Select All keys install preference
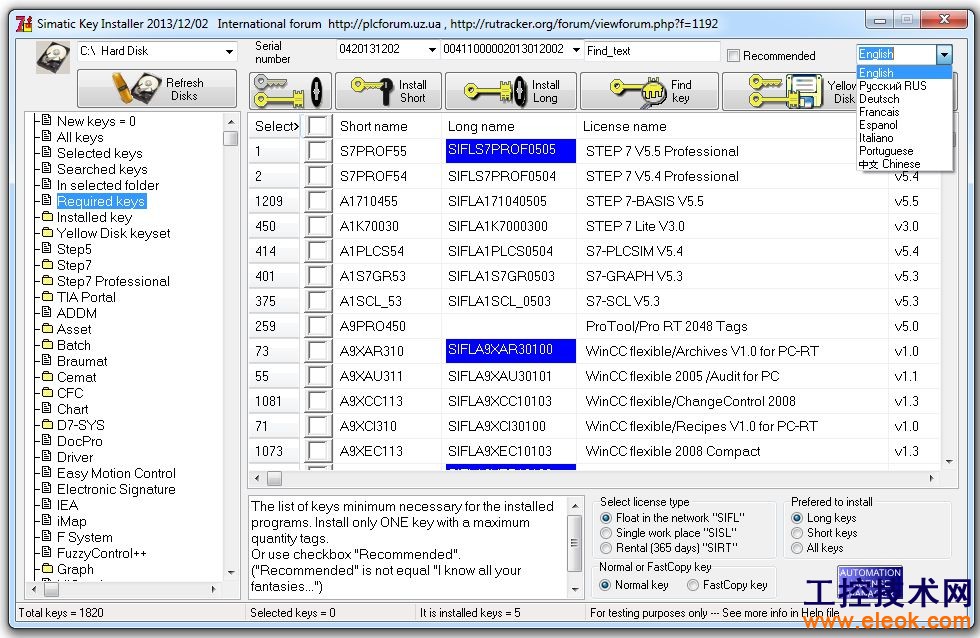 pos(797,548)
